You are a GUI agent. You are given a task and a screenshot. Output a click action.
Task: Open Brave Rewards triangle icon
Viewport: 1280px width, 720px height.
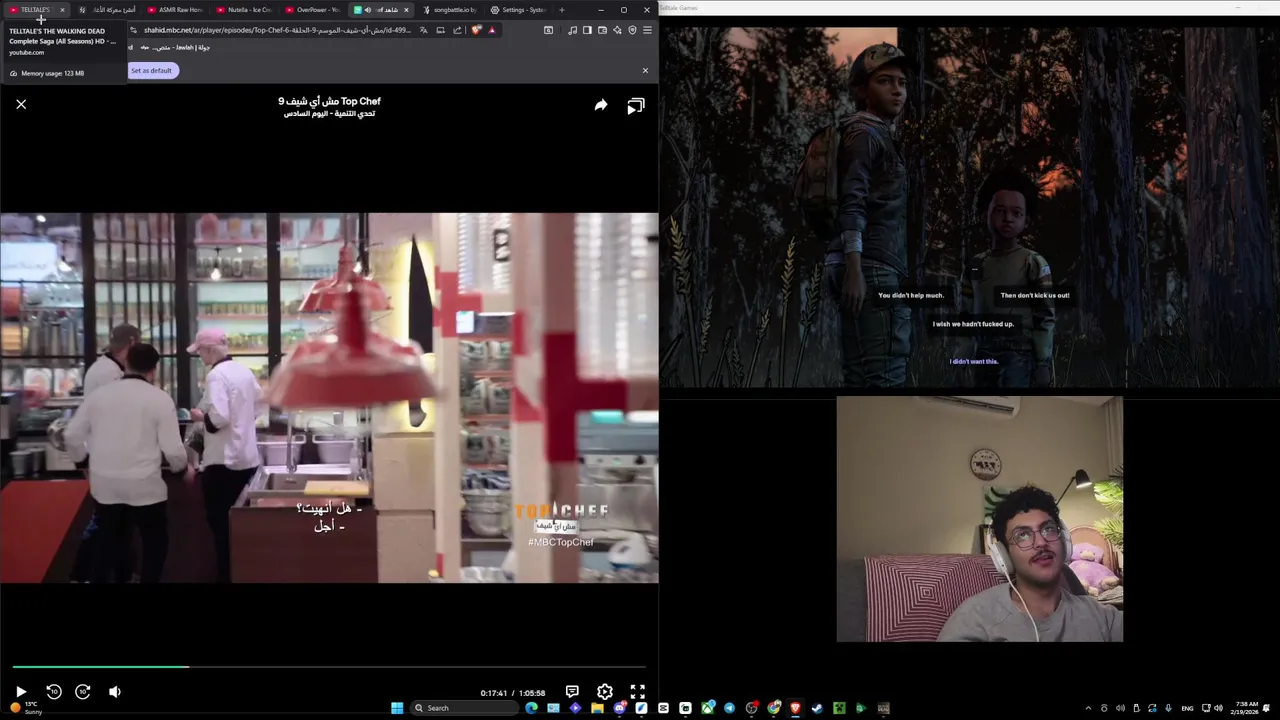[492, 30]
